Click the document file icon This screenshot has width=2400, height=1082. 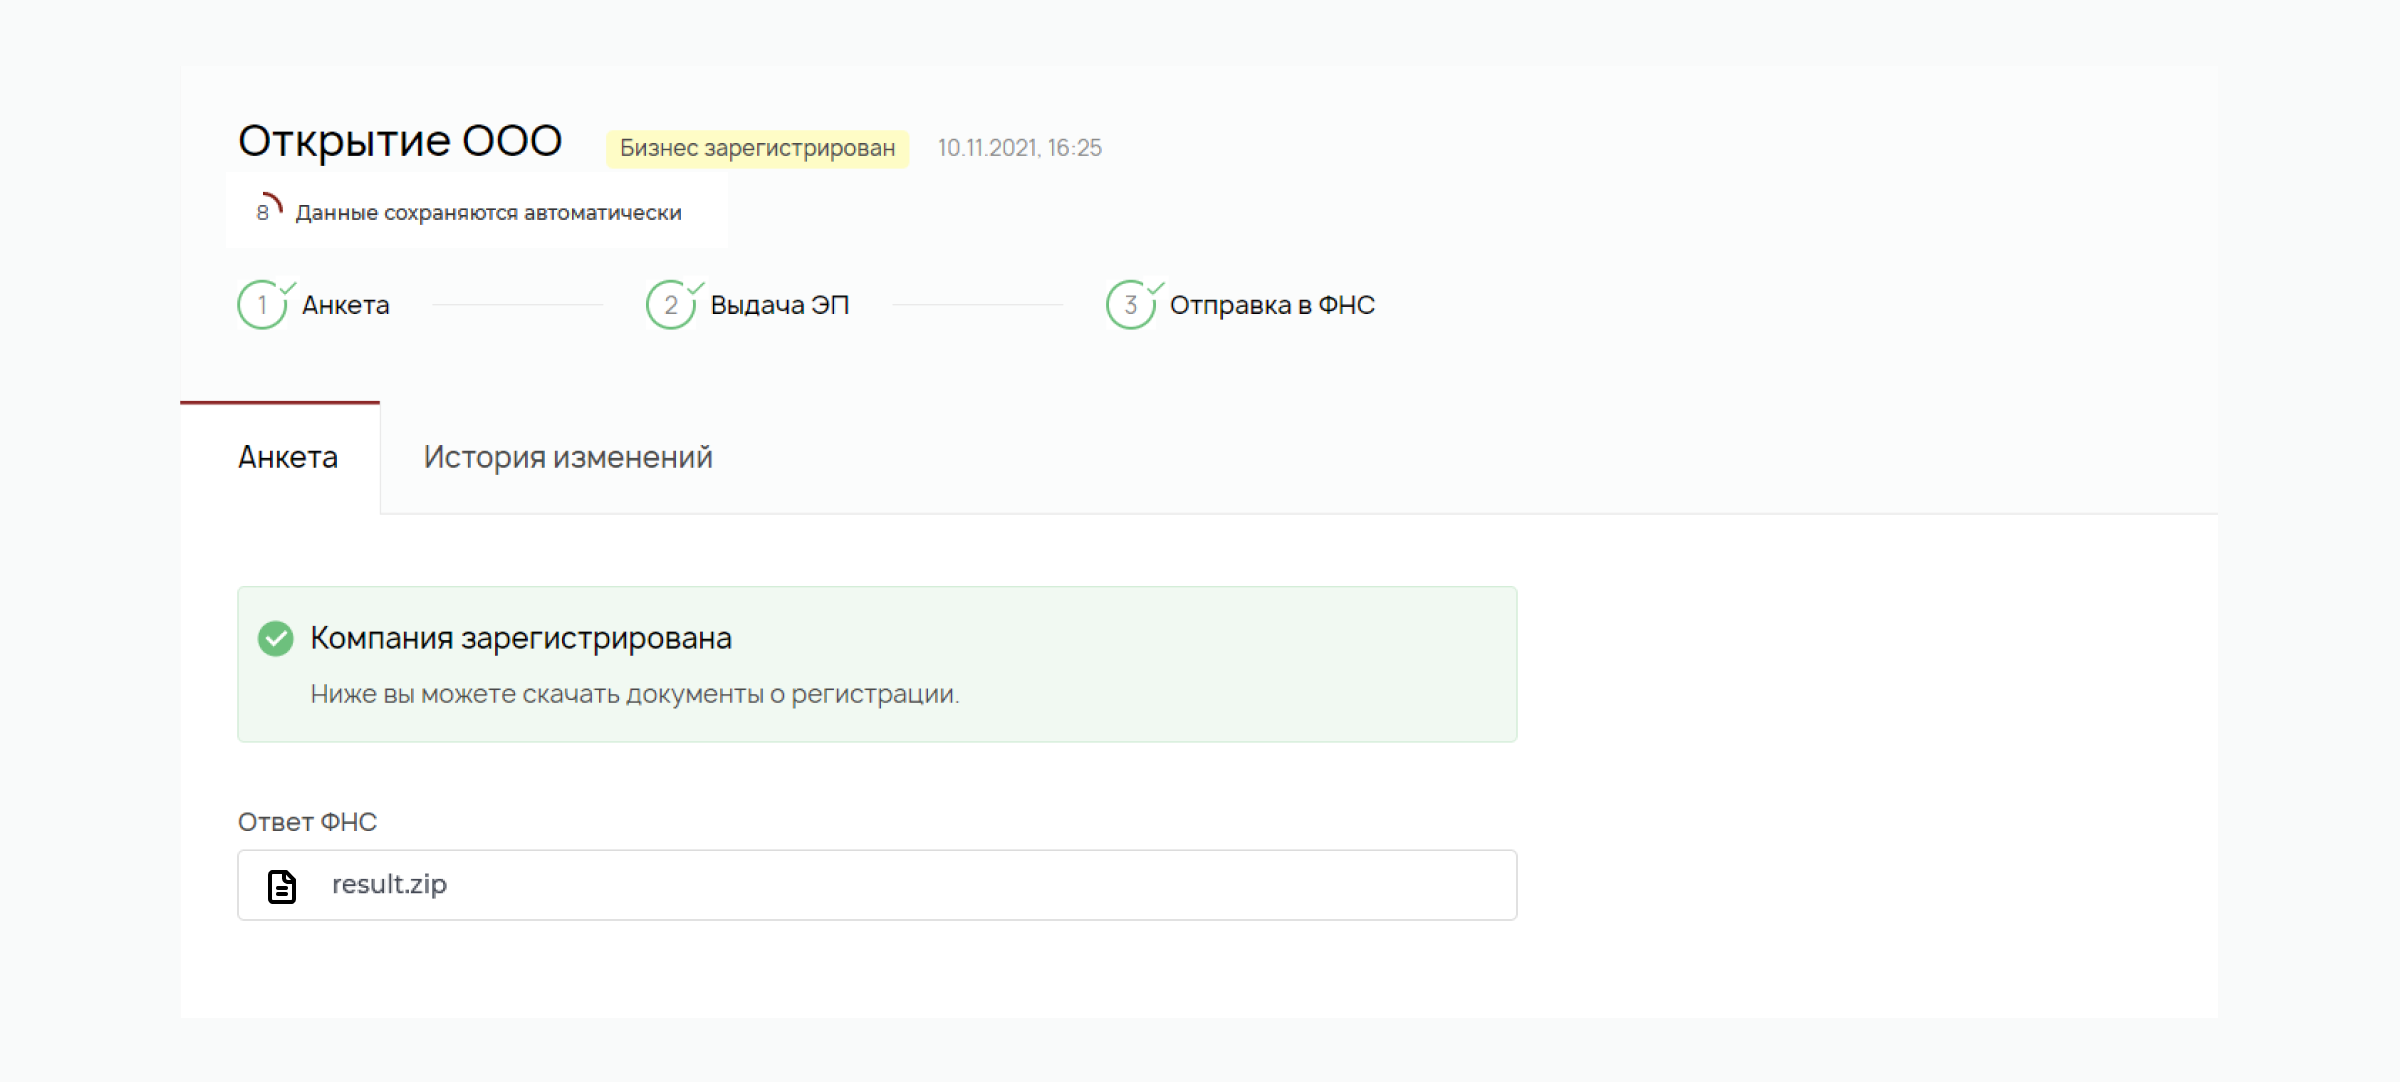click(x=282, y=886)
